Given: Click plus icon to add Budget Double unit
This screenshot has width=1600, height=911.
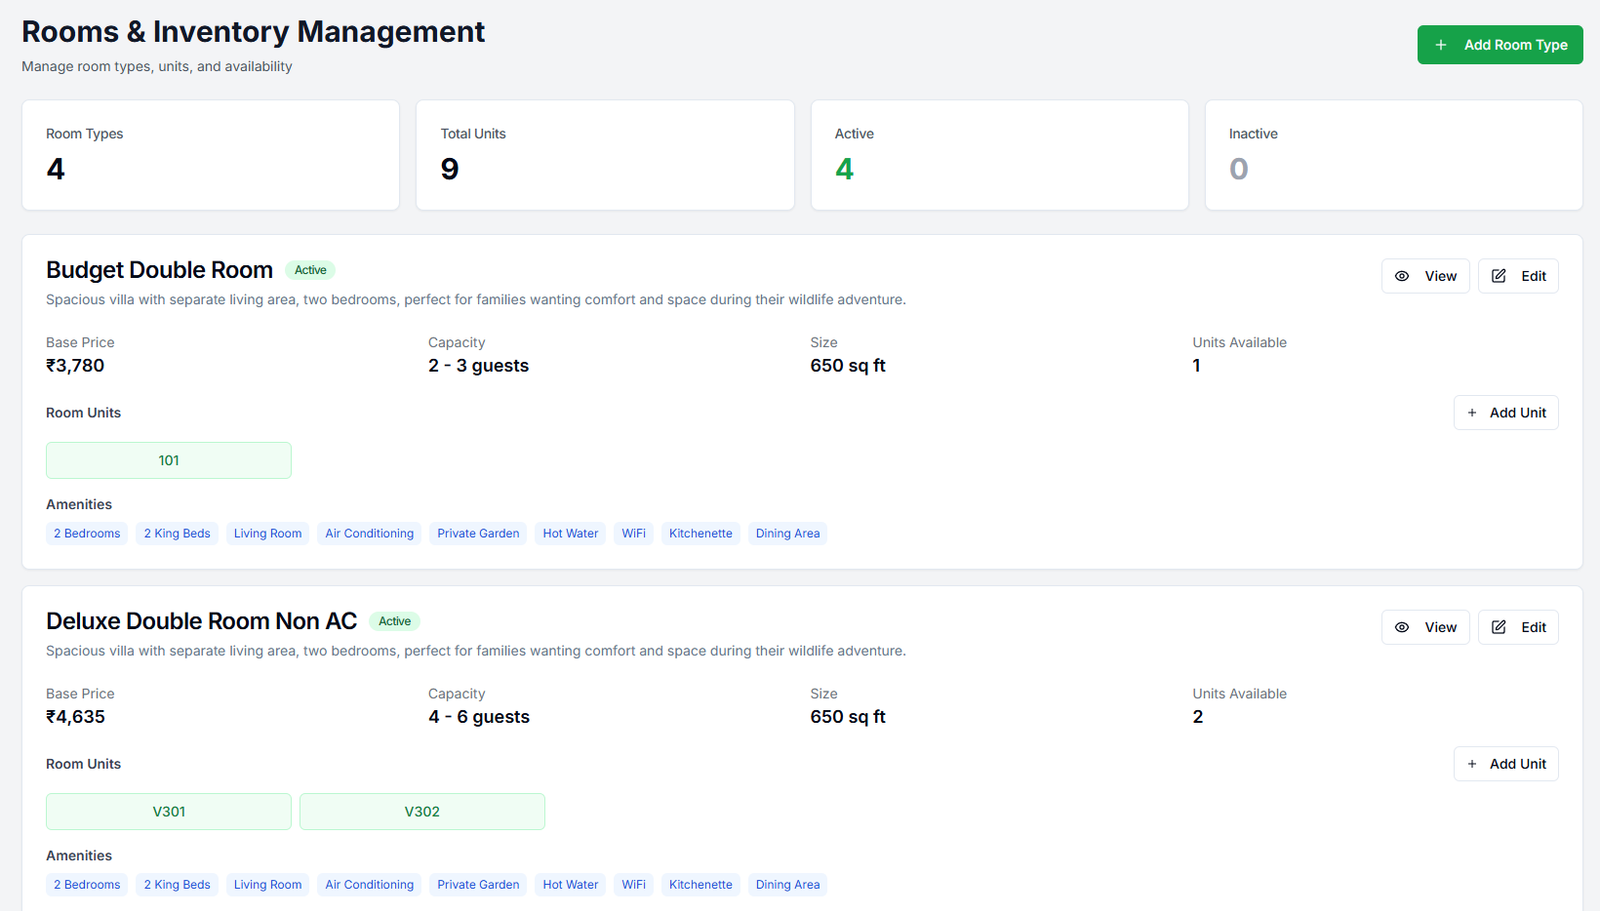Looking at the screenshot, I should [1472, 413].
